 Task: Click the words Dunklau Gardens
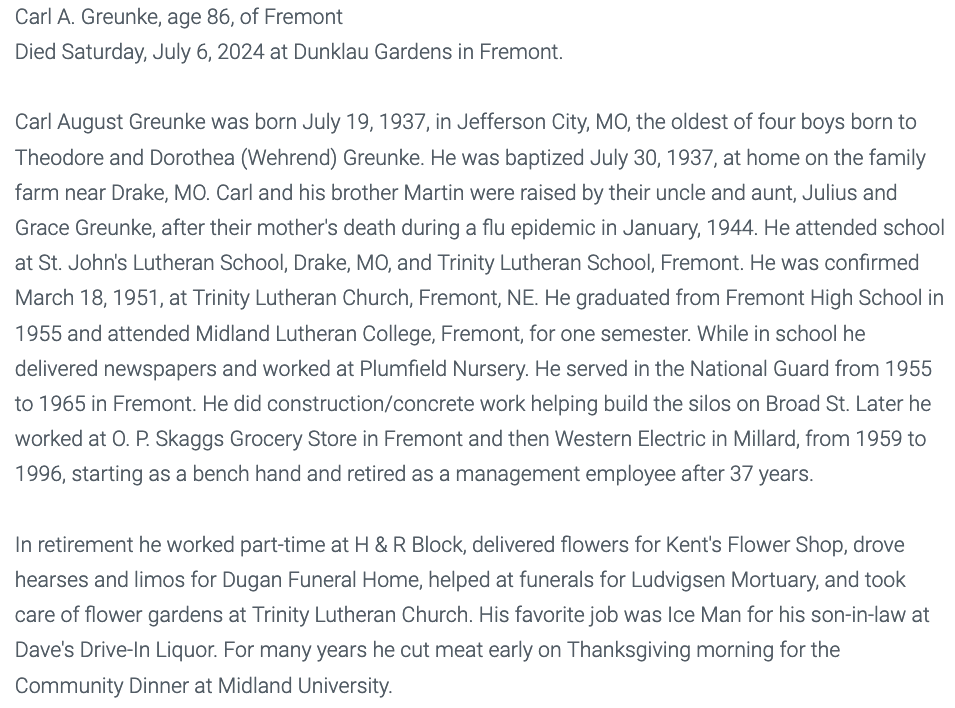click(372, 52)
